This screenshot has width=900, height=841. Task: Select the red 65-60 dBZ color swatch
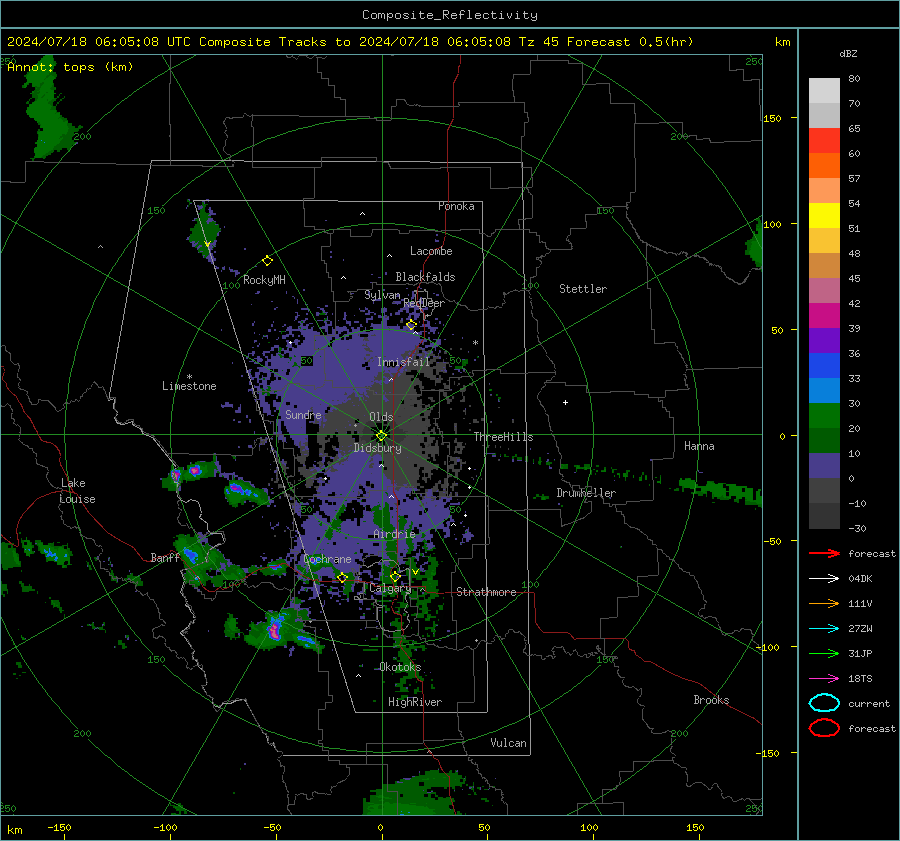pos(824,141)
